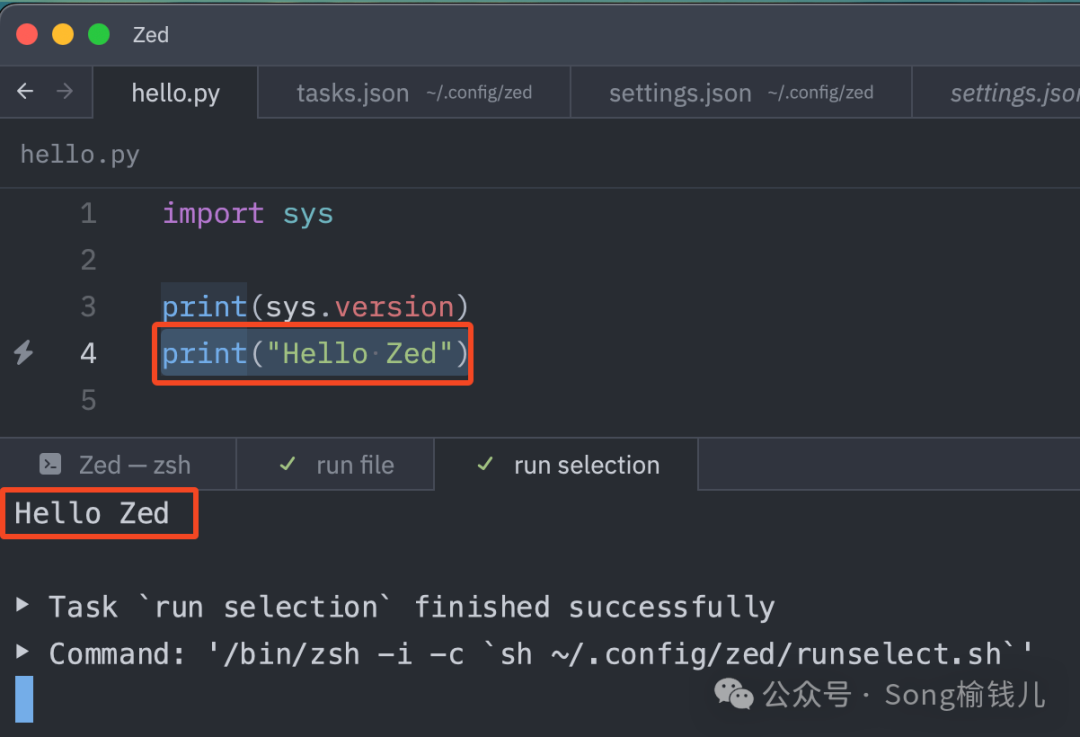Screen dimensions: 1080x737
Task: Go forward with the right arrow
Action: click(x=65, y=91)
